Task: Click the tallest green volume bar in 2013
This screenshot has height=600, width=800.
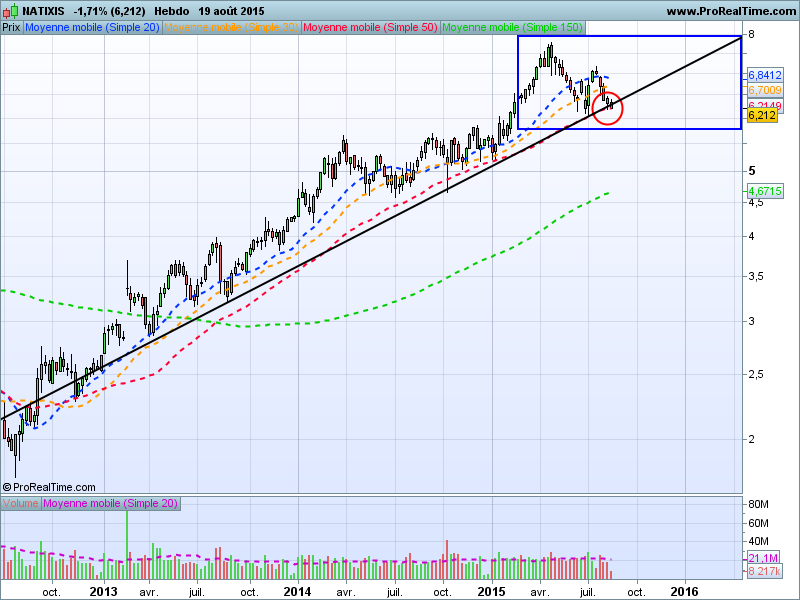Action: [127, 544]
